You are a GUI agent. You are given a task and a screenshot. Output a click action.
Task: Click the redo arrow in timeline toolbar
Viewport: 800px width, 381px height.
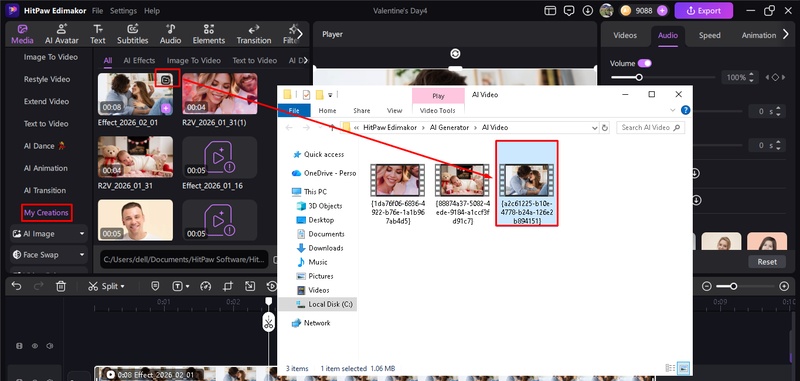[x=39, y=286]
